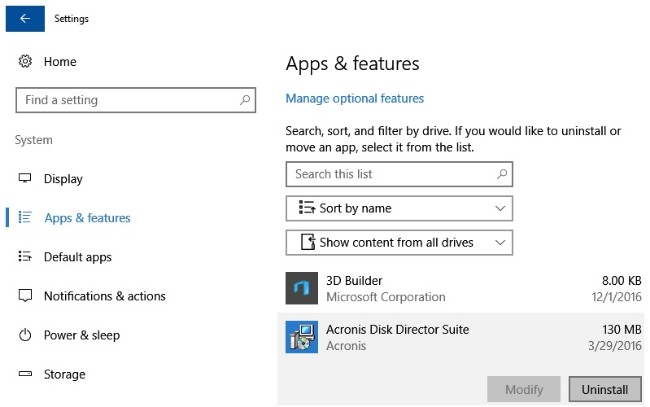Click the Notifications & actions speech icon
Screen dimensions: 650x407
(25, 296)
